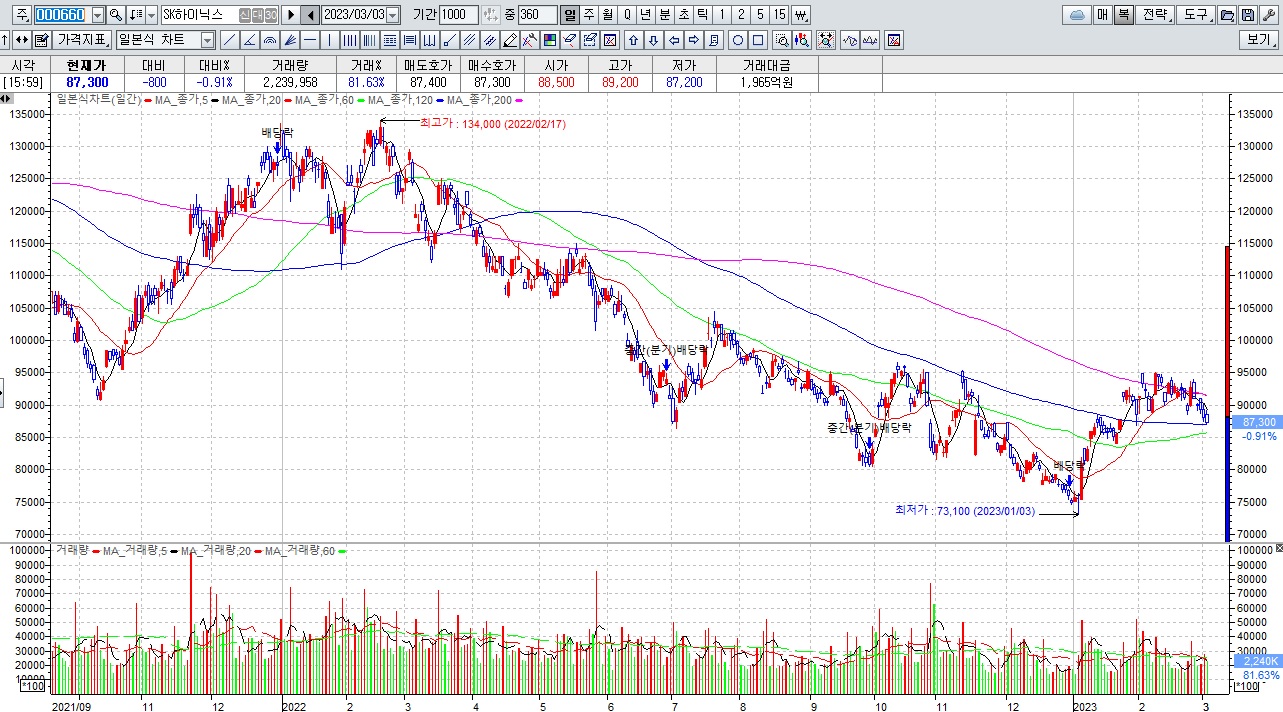Select the trend line drawing tool

[230, 40]
